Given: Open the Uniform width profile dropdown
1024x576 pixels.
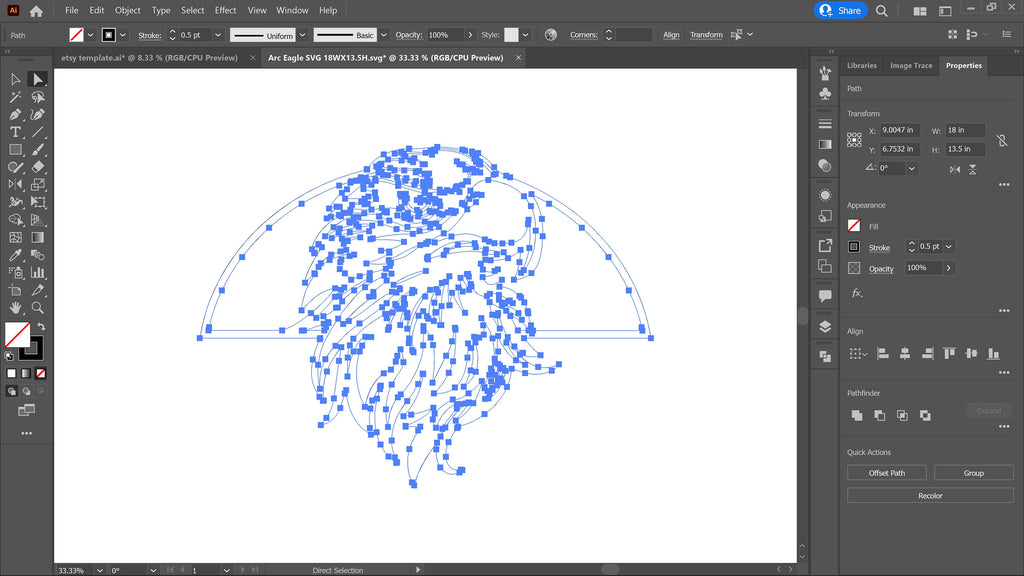Looking at the screenshot, I should tap(302, 35).
